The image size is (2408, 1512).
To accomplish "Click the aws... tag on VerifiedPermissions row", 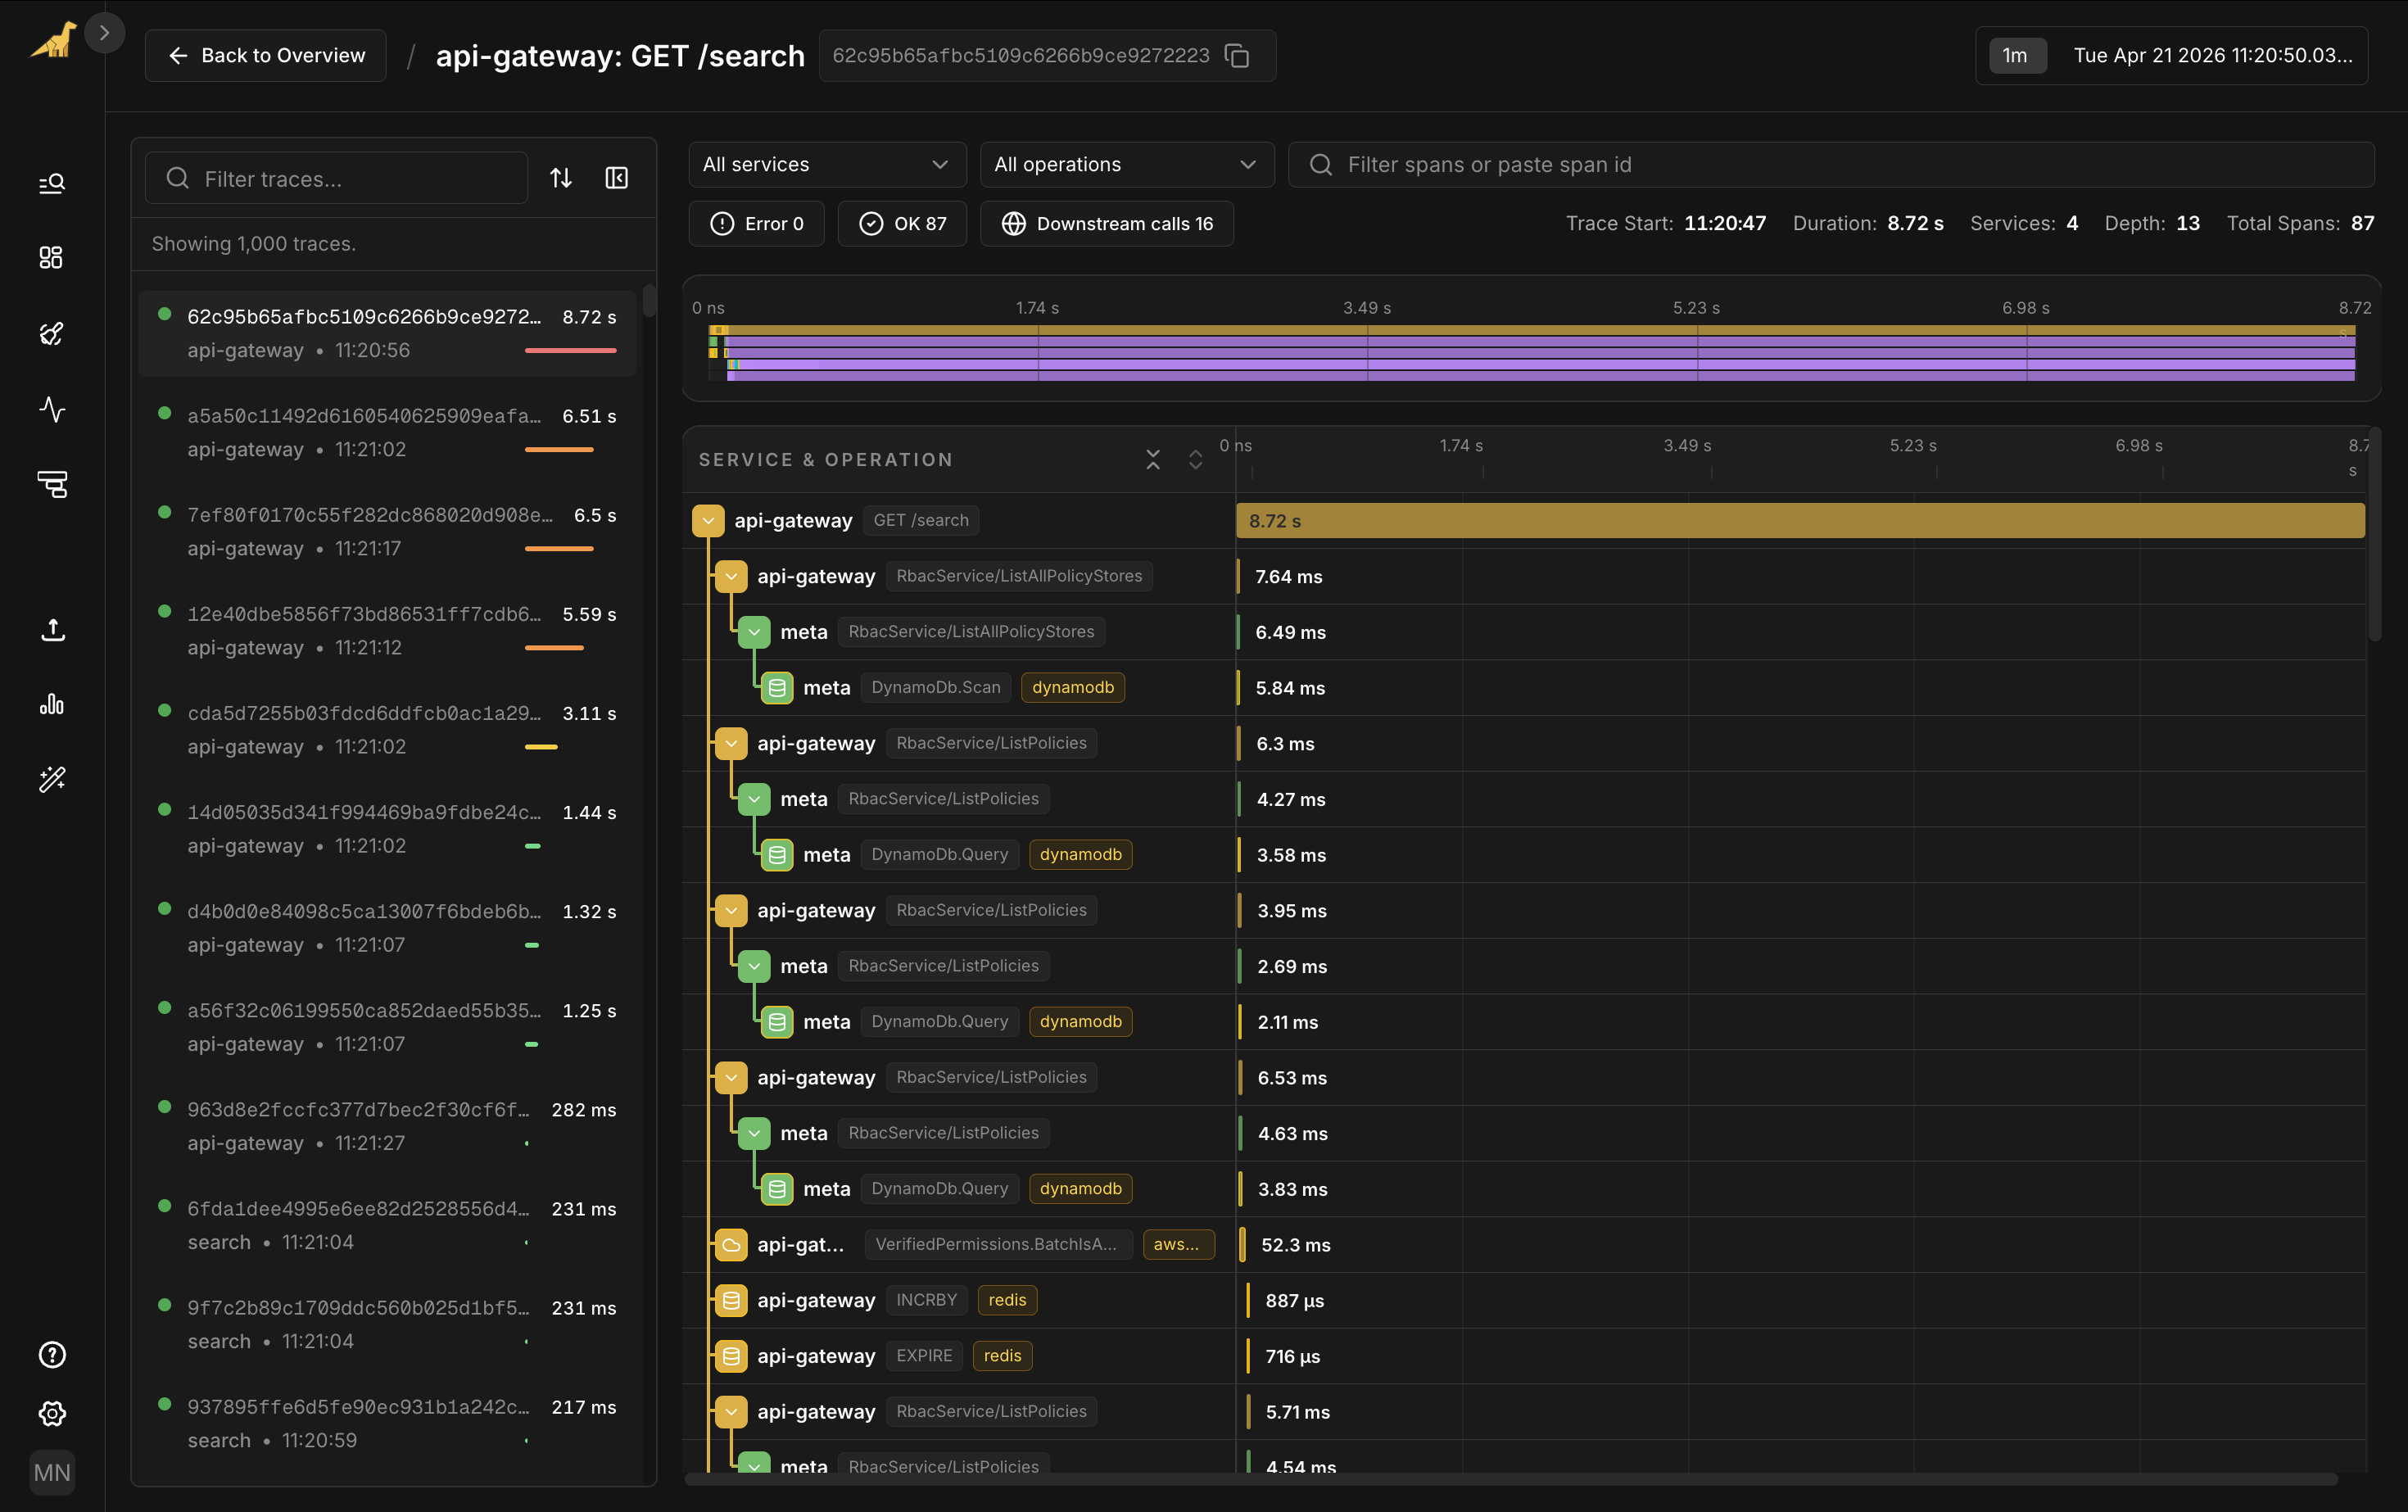I will pos(1178,1245).
